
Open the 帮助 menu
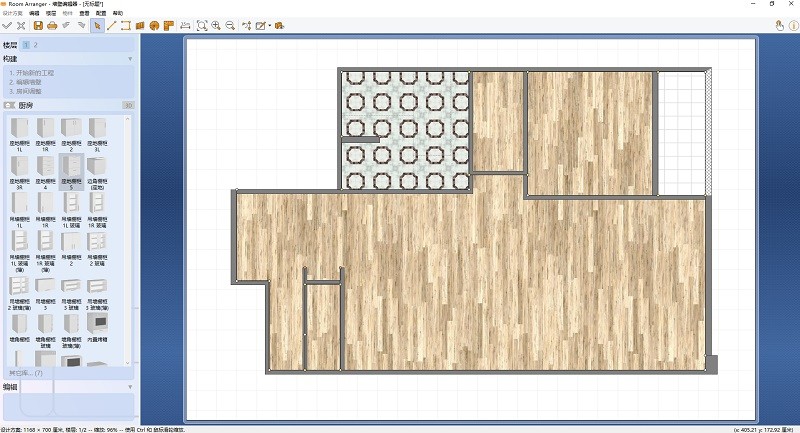118,13
